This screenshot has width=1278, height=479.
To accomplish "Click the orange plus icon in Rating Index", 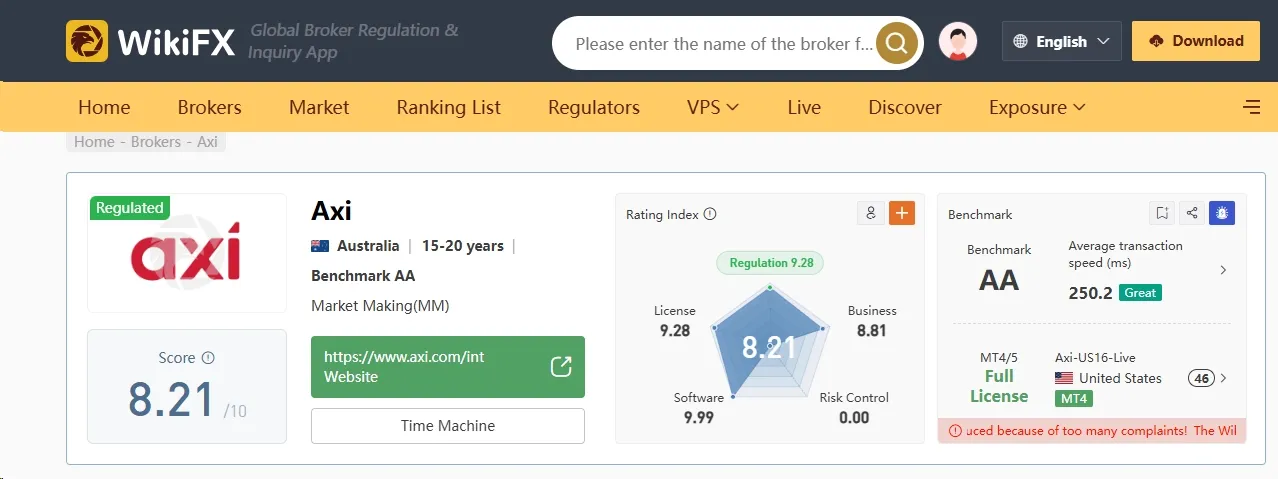I will pos(902,213).
